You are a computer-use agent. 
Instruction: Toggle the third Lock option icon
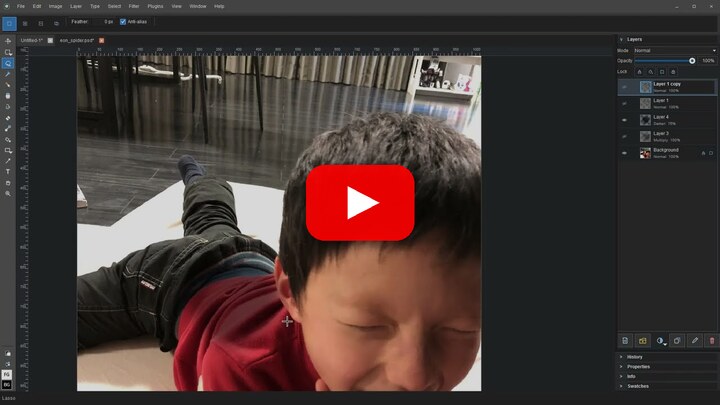point(662,72)
